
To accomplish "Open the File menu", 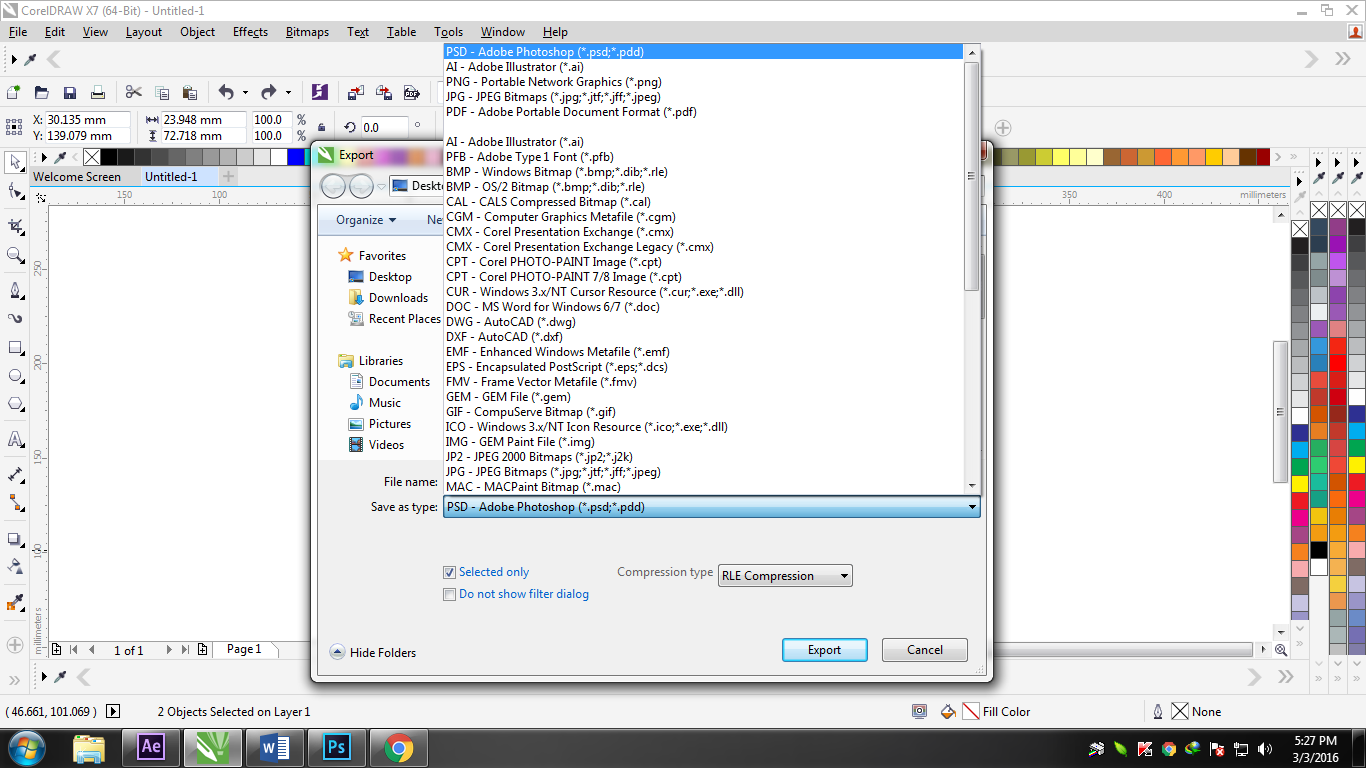I will point(18,32).
